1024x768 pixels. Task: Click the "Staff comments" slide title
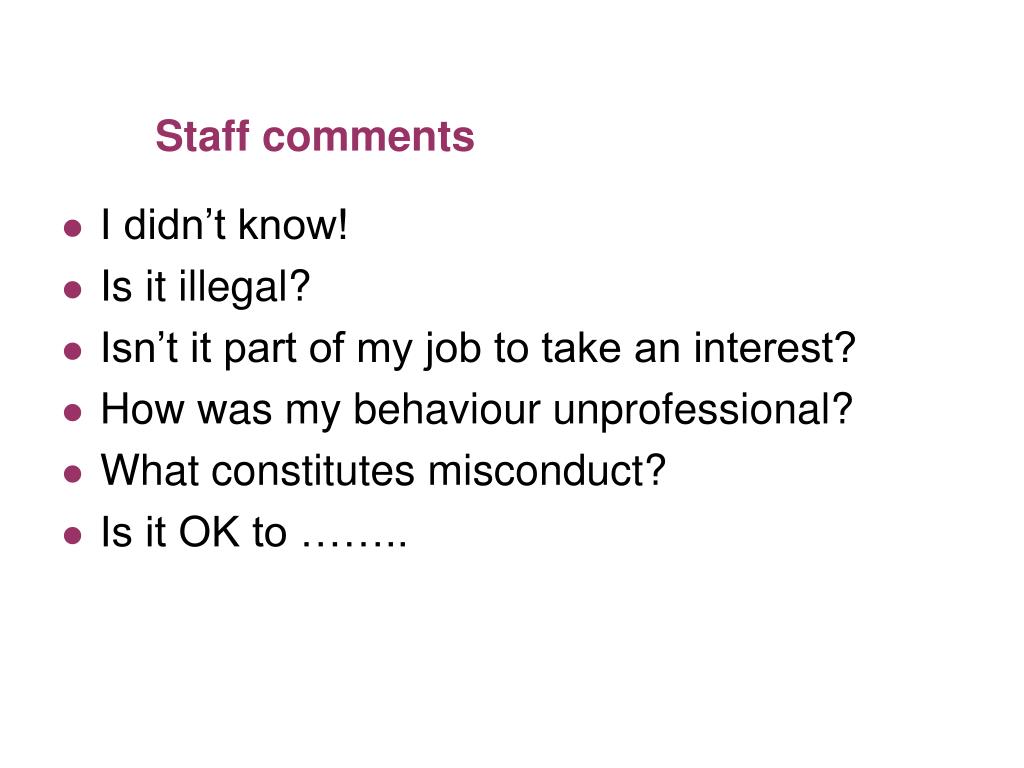315,136
